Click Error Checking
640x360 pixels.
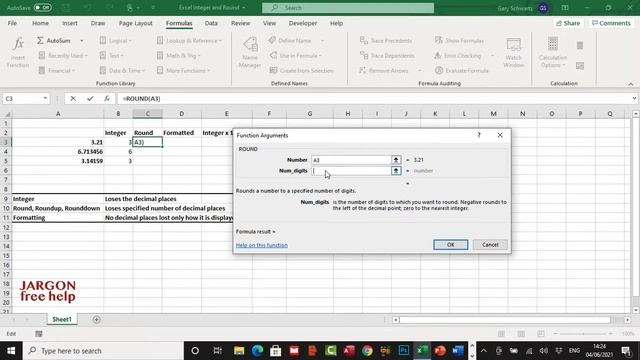(x=458, y=56)
